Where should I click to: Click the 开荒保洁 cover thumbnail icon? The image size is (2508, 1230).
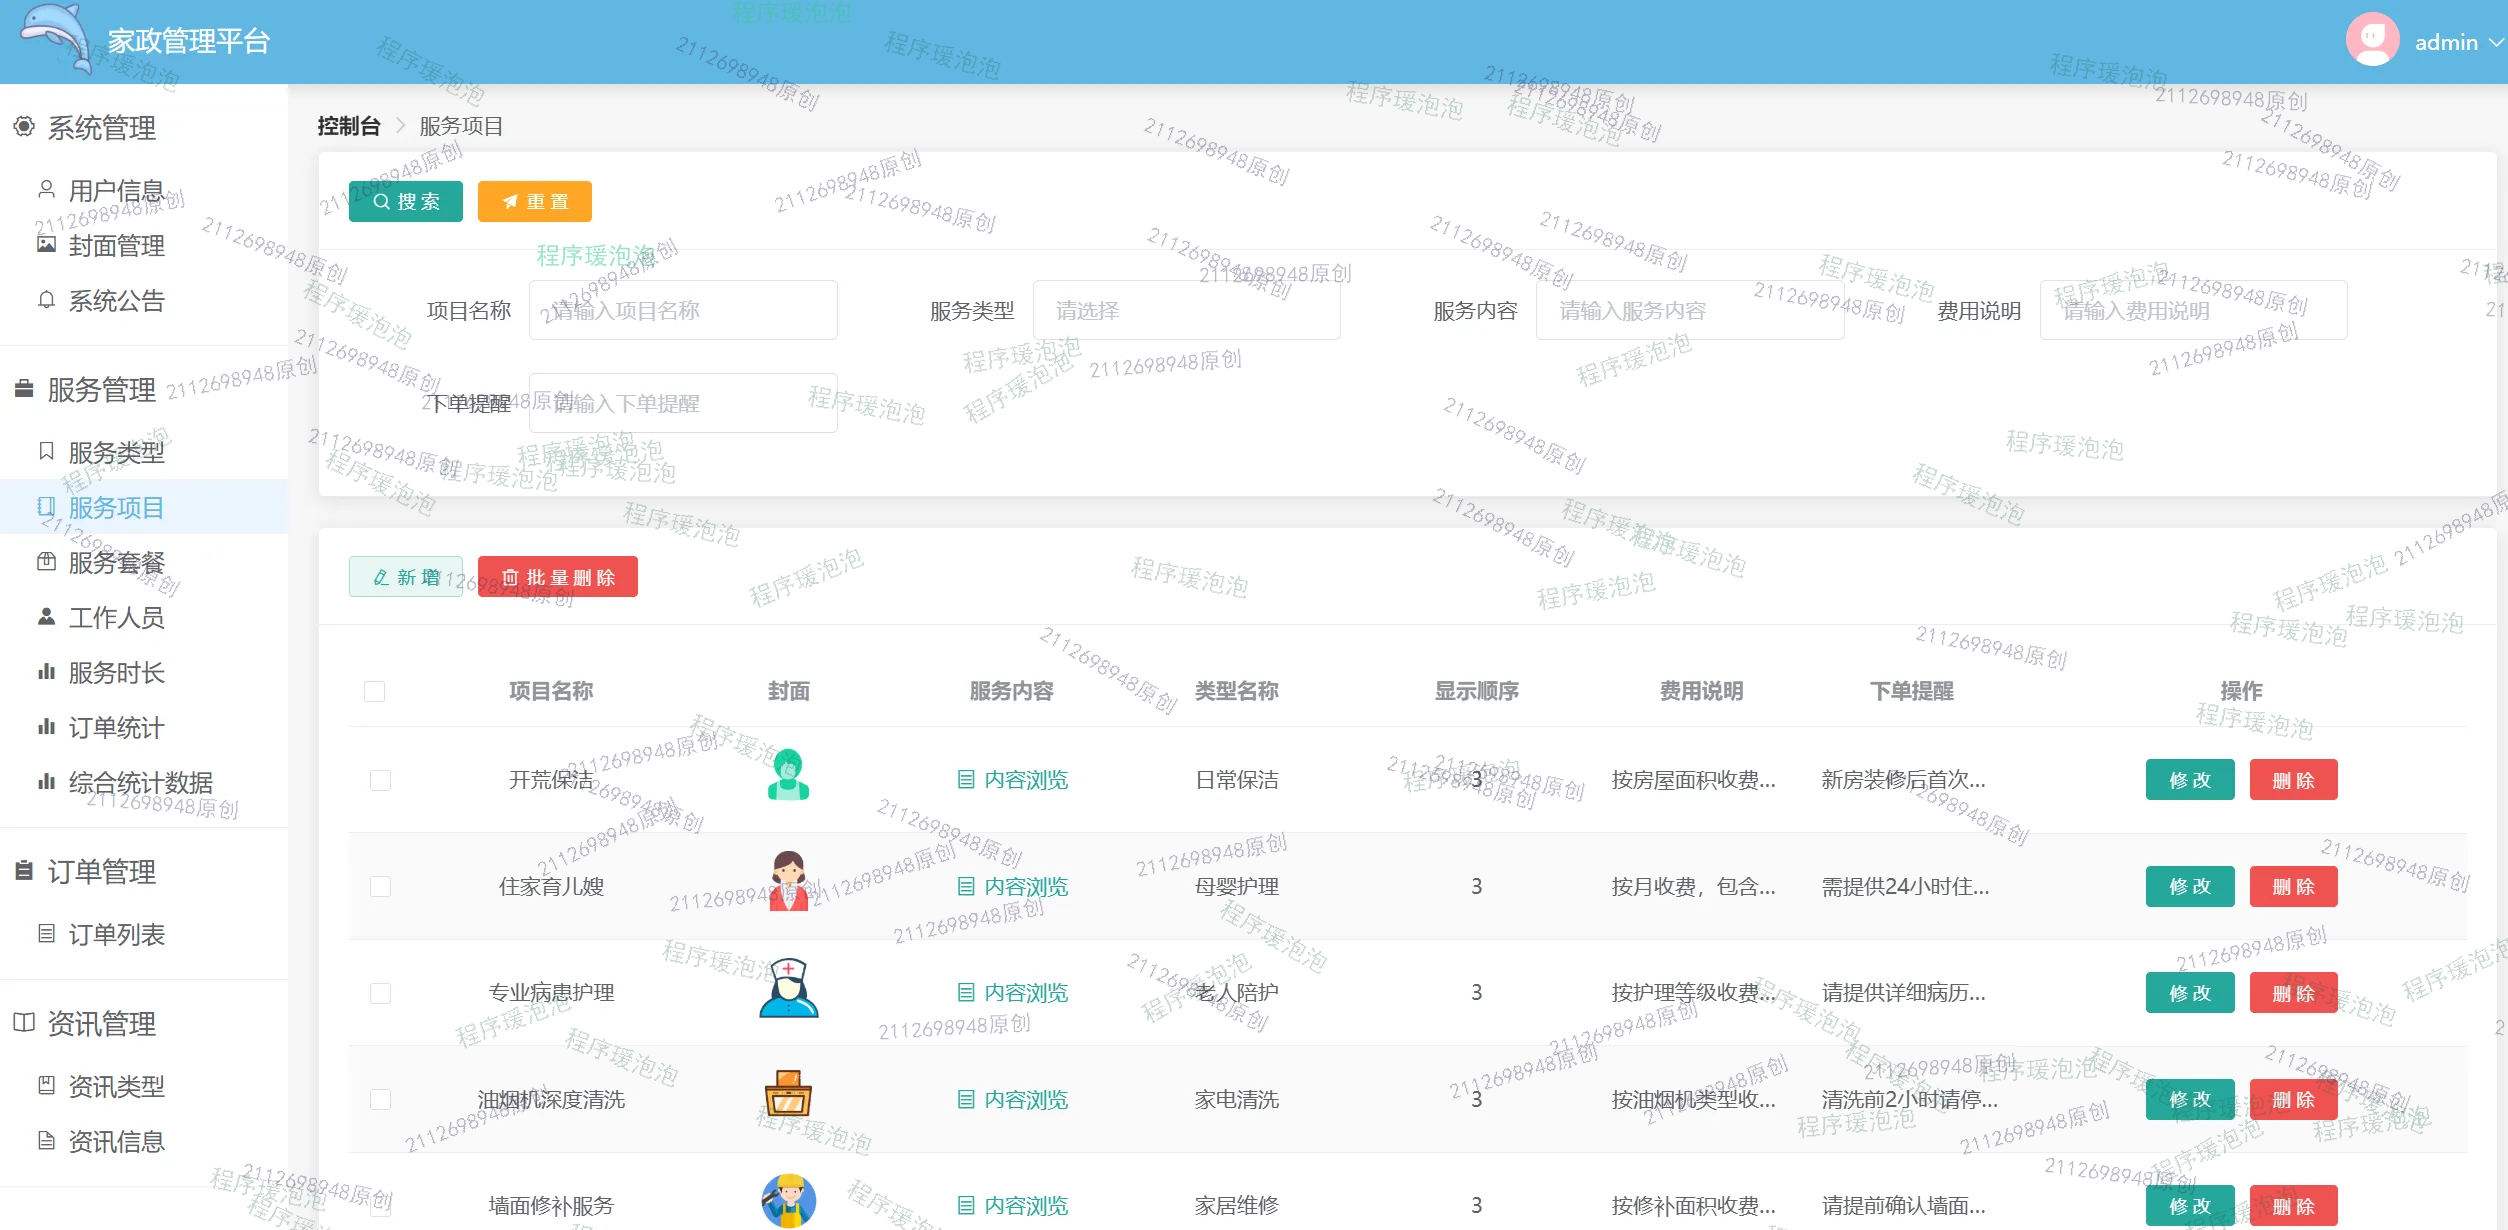pyautogui.click(x=788, y=775)
